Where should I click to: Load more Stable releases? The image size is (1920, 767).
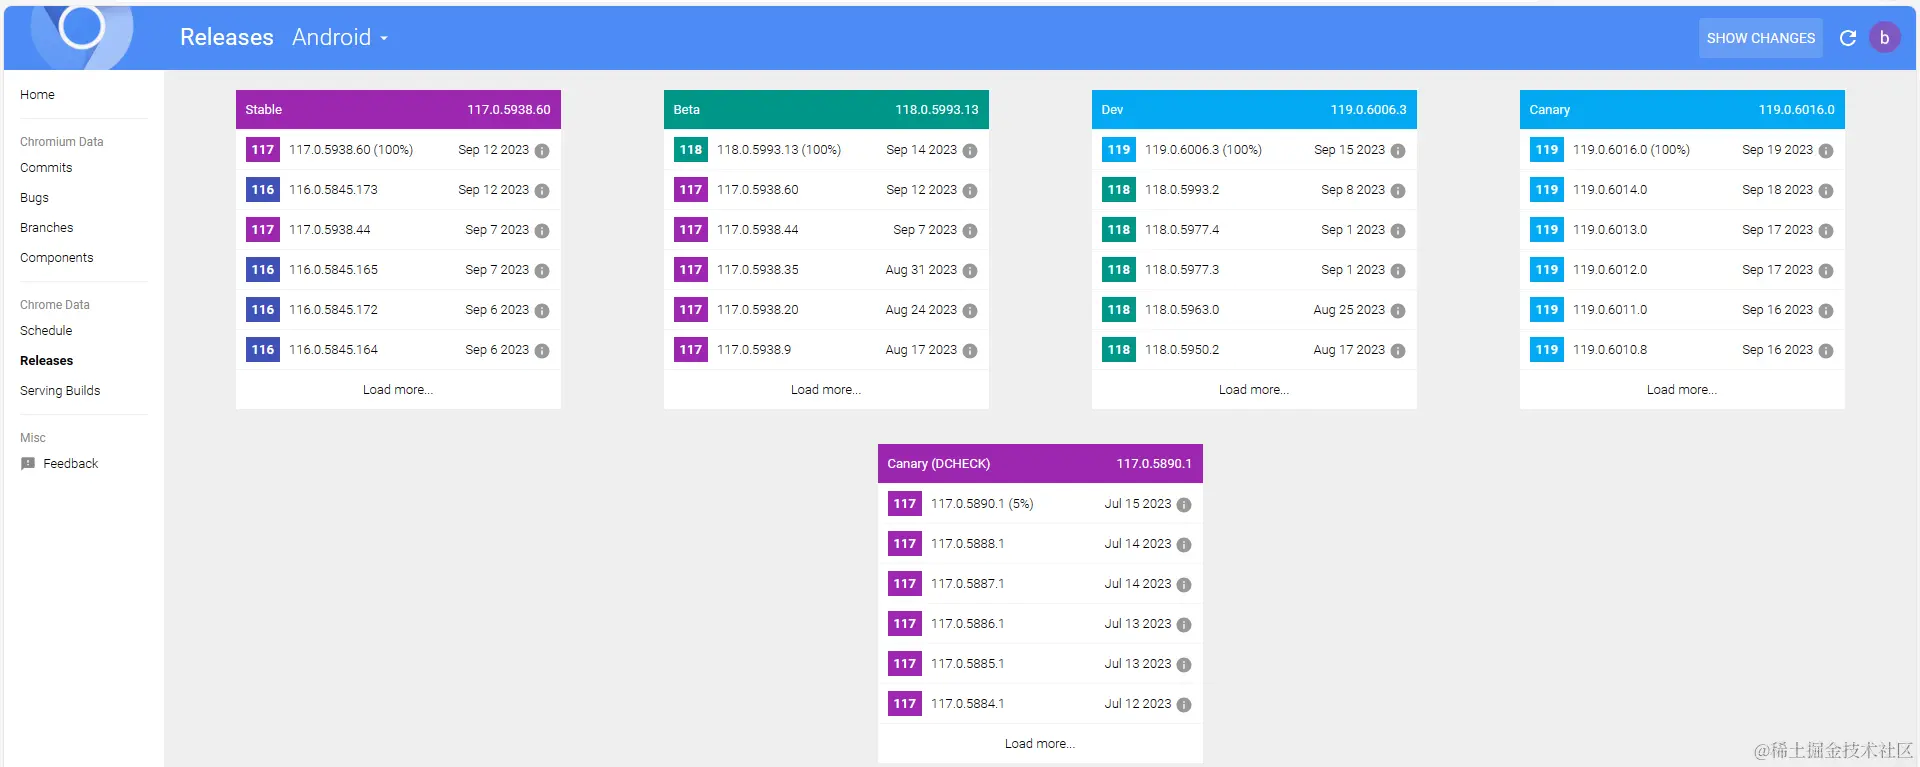click(x=398, y=390)
